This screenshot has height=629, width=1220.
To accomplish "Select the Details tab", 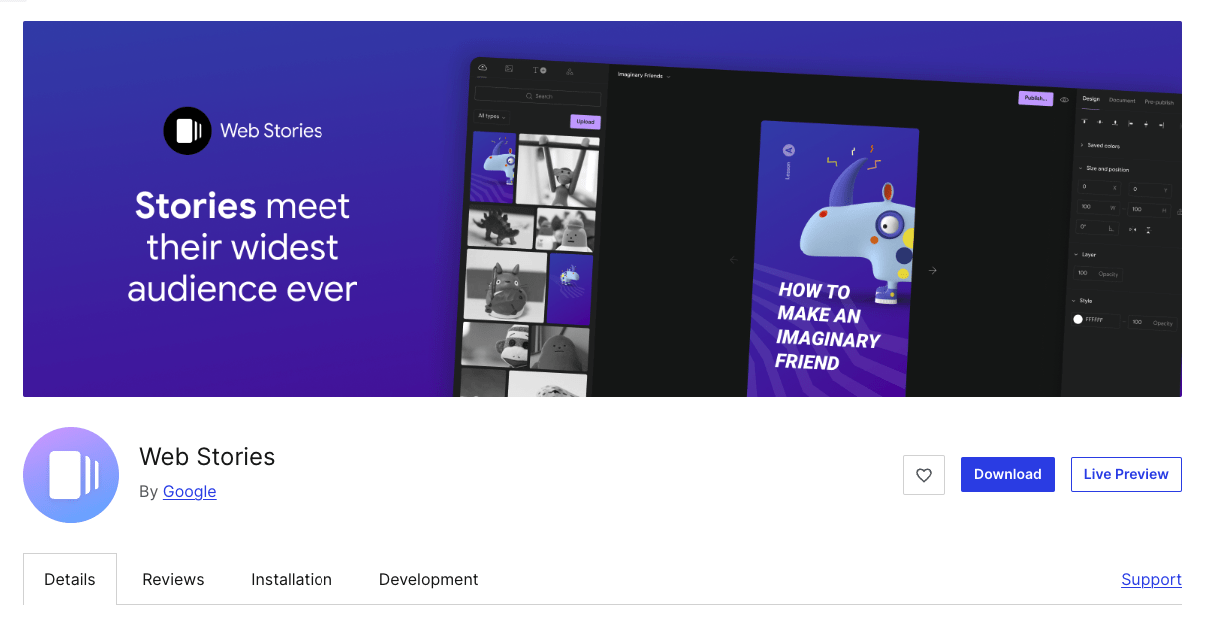I will (x=70, y=579).
